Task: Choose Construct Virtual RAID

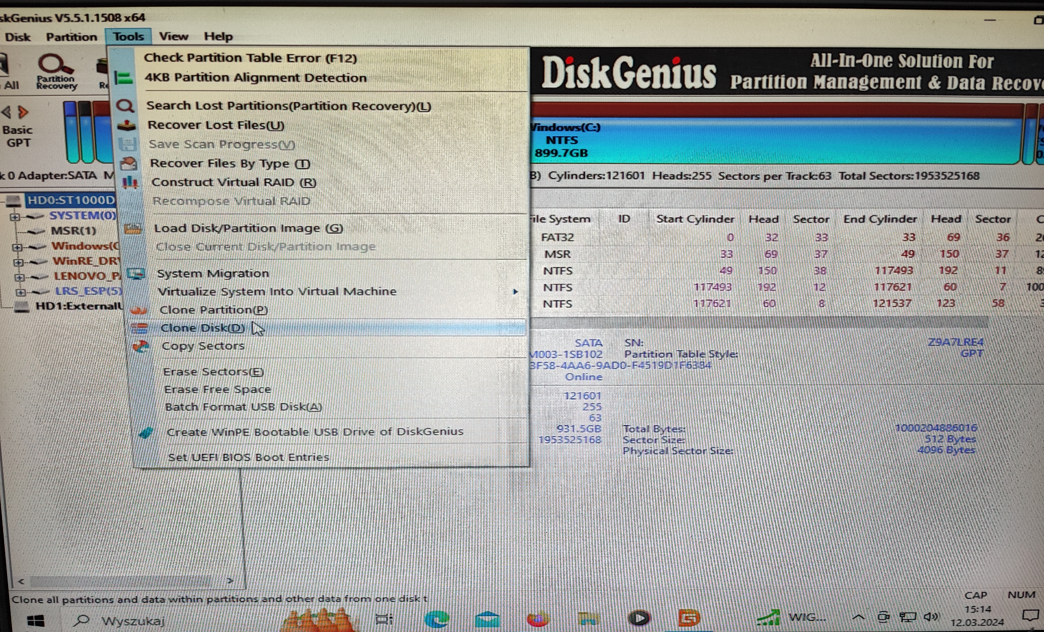Action: click(x=234, y=182)
